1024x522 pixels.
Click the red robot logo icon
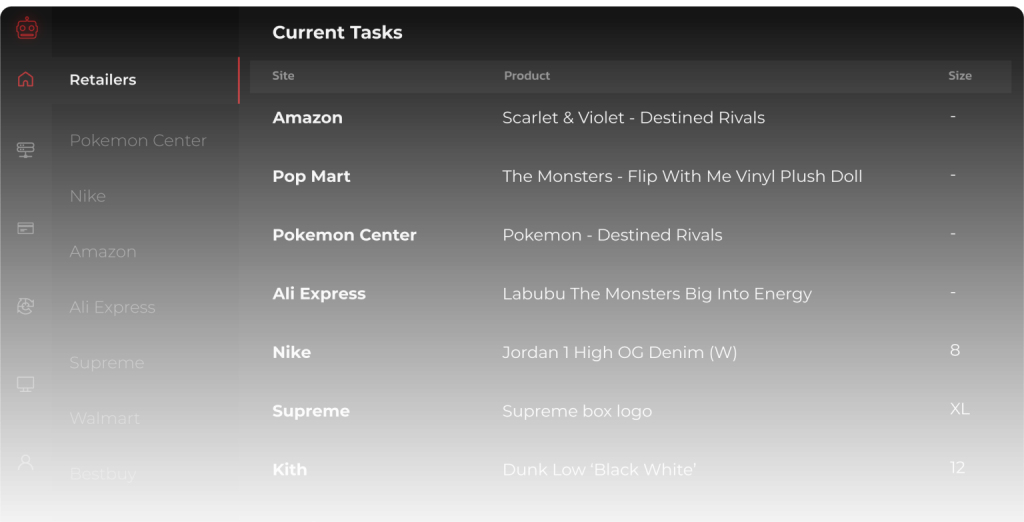[x=26, y=29]
